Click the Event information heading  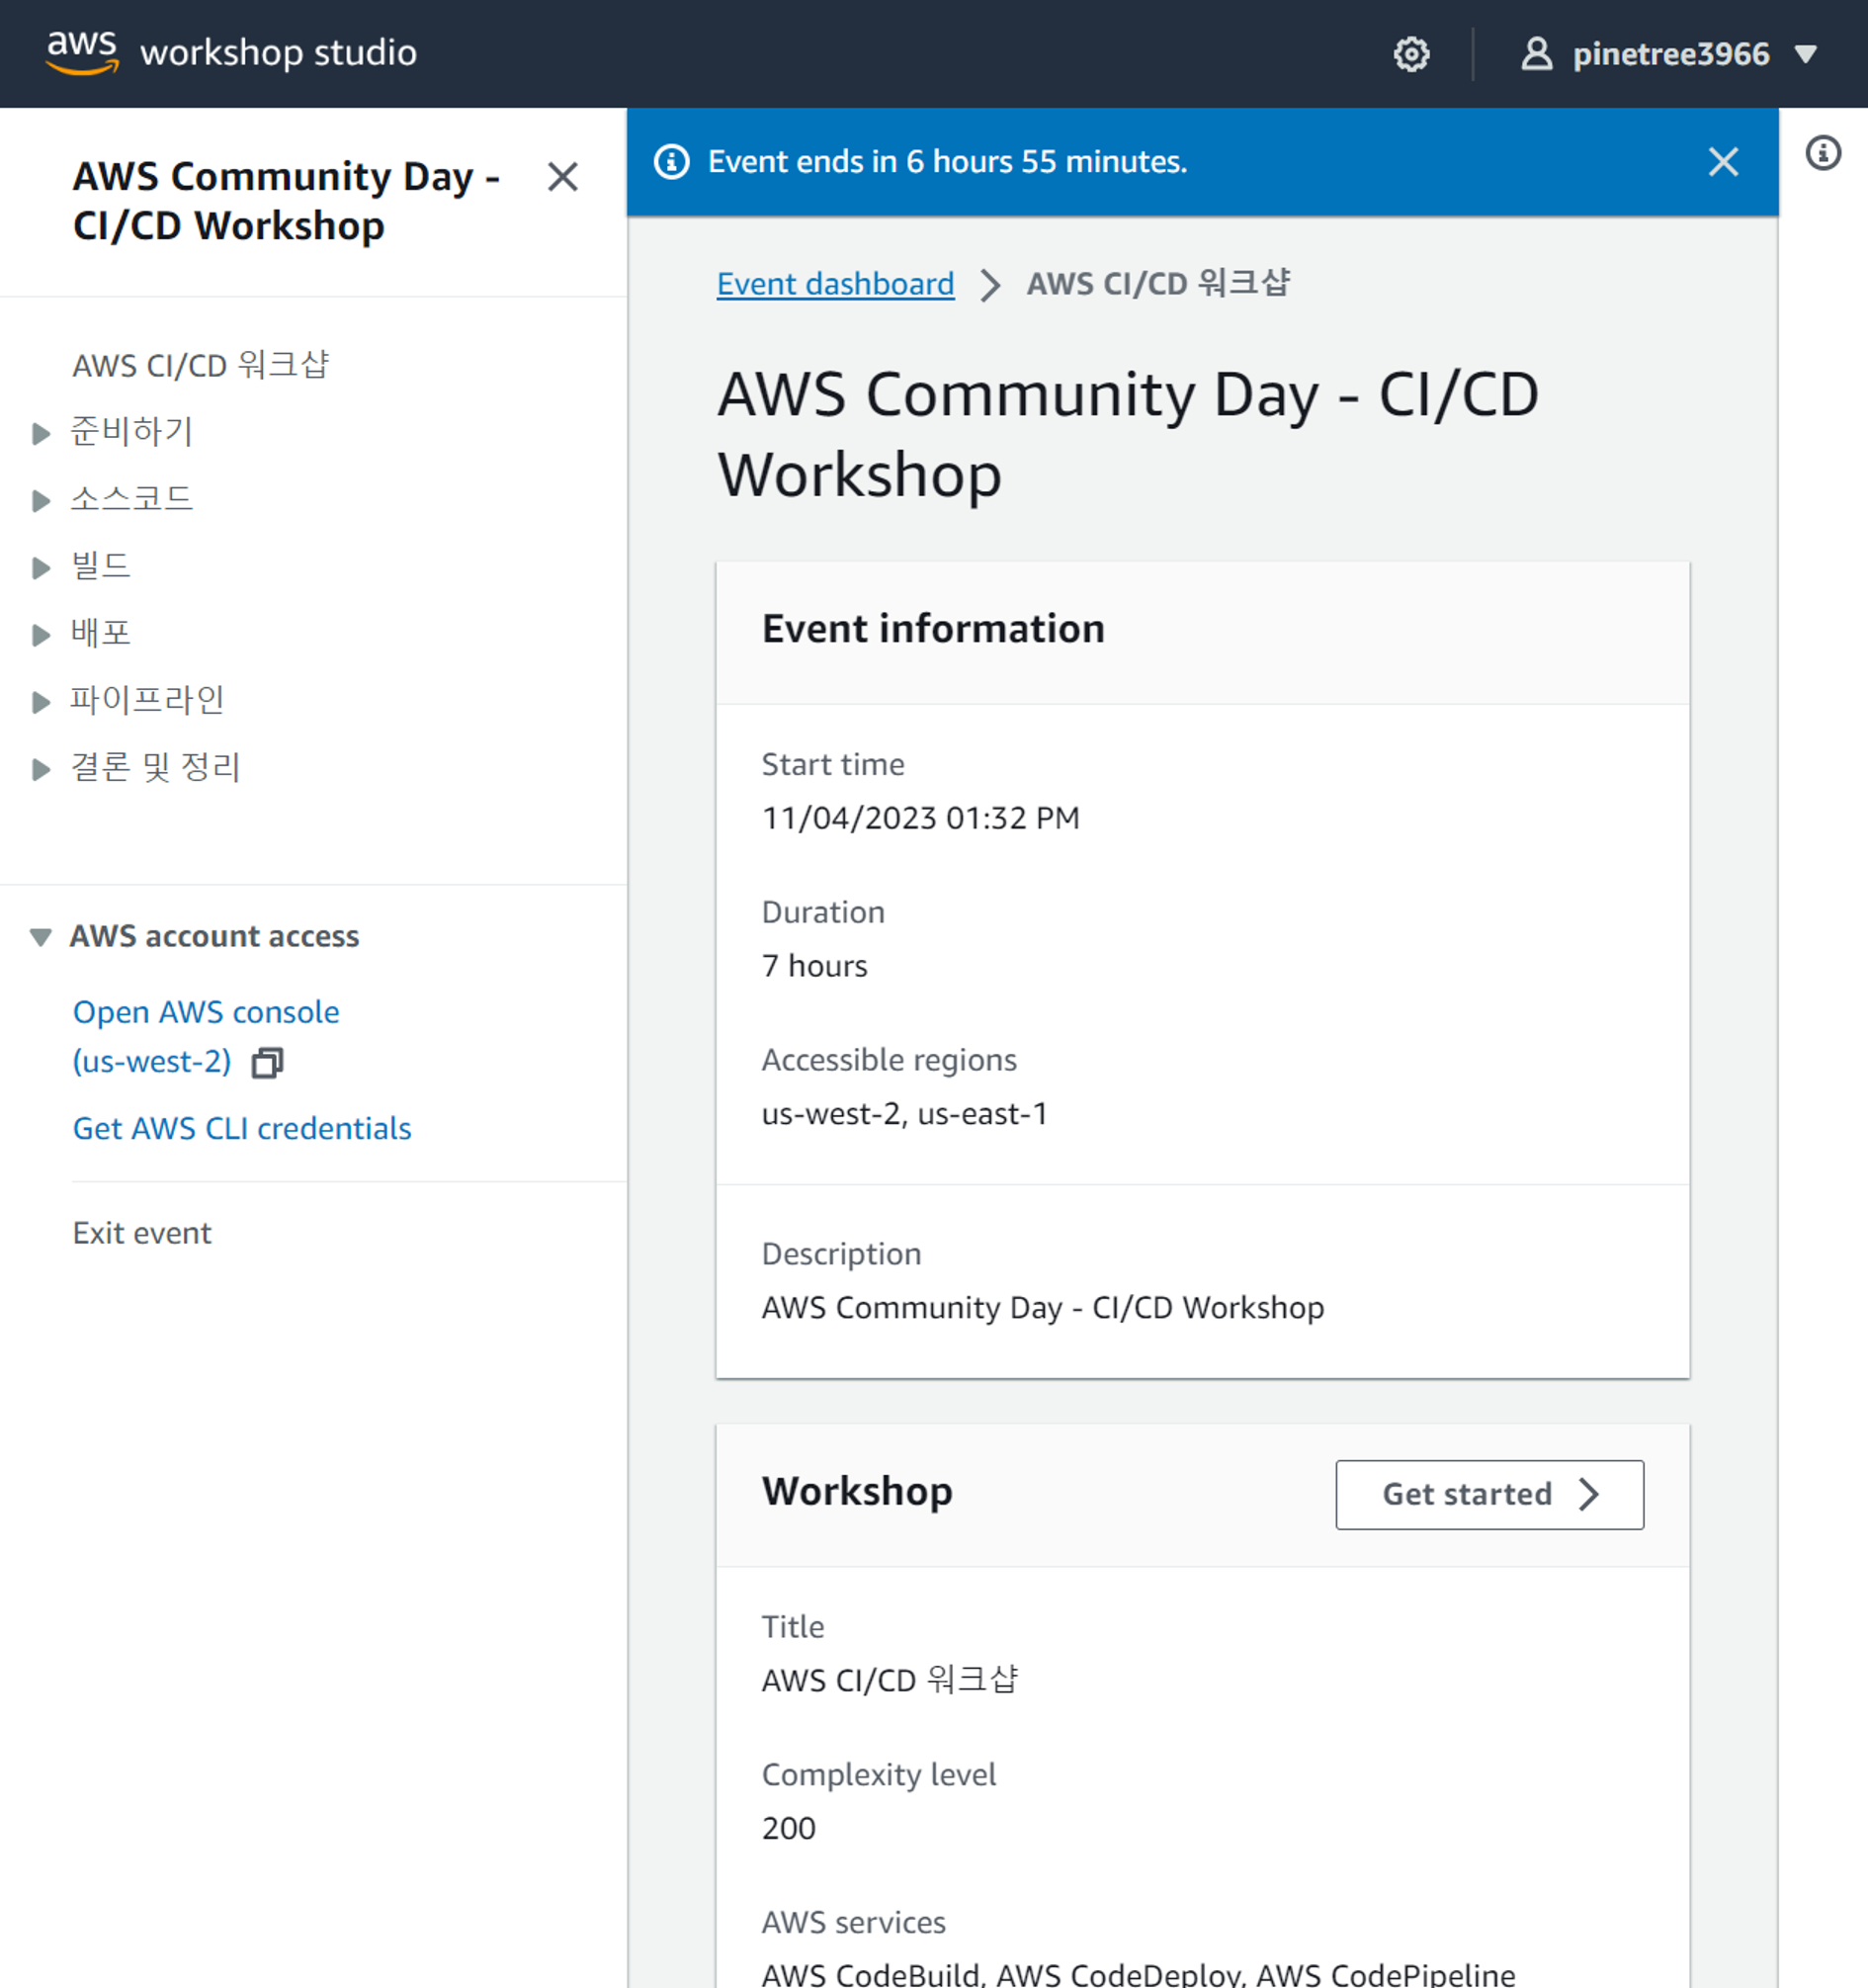pyautogui.click(x=933, y=629)
